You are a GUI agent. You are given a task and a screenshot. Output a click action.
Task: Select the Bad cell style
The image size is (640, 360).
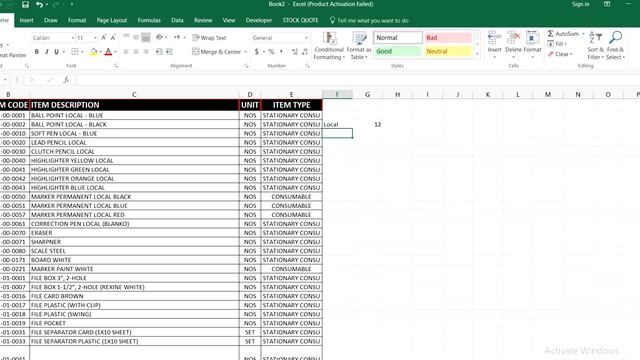click(448, 38)
